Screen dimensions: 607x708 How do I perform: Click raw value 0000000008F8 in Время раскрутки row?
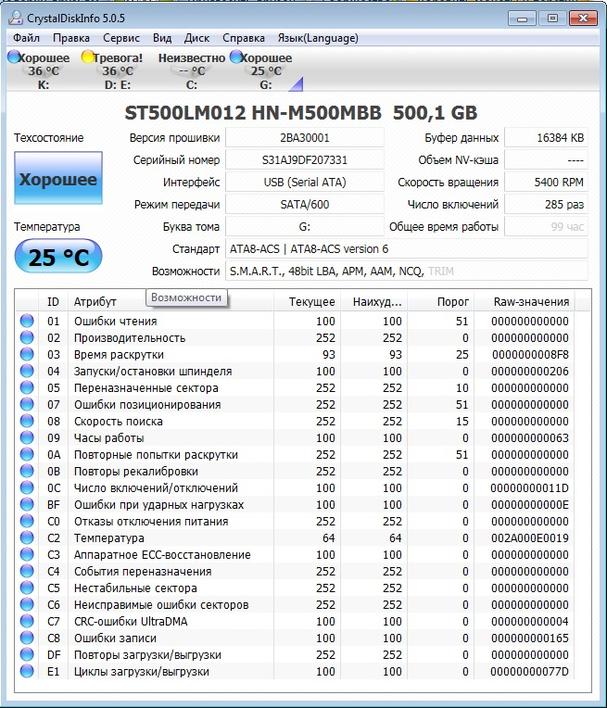point(530,354)
